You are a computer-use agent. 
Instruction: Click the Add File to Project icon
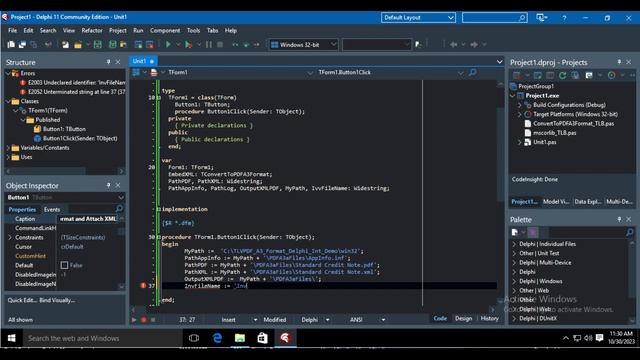click(138, 44)
